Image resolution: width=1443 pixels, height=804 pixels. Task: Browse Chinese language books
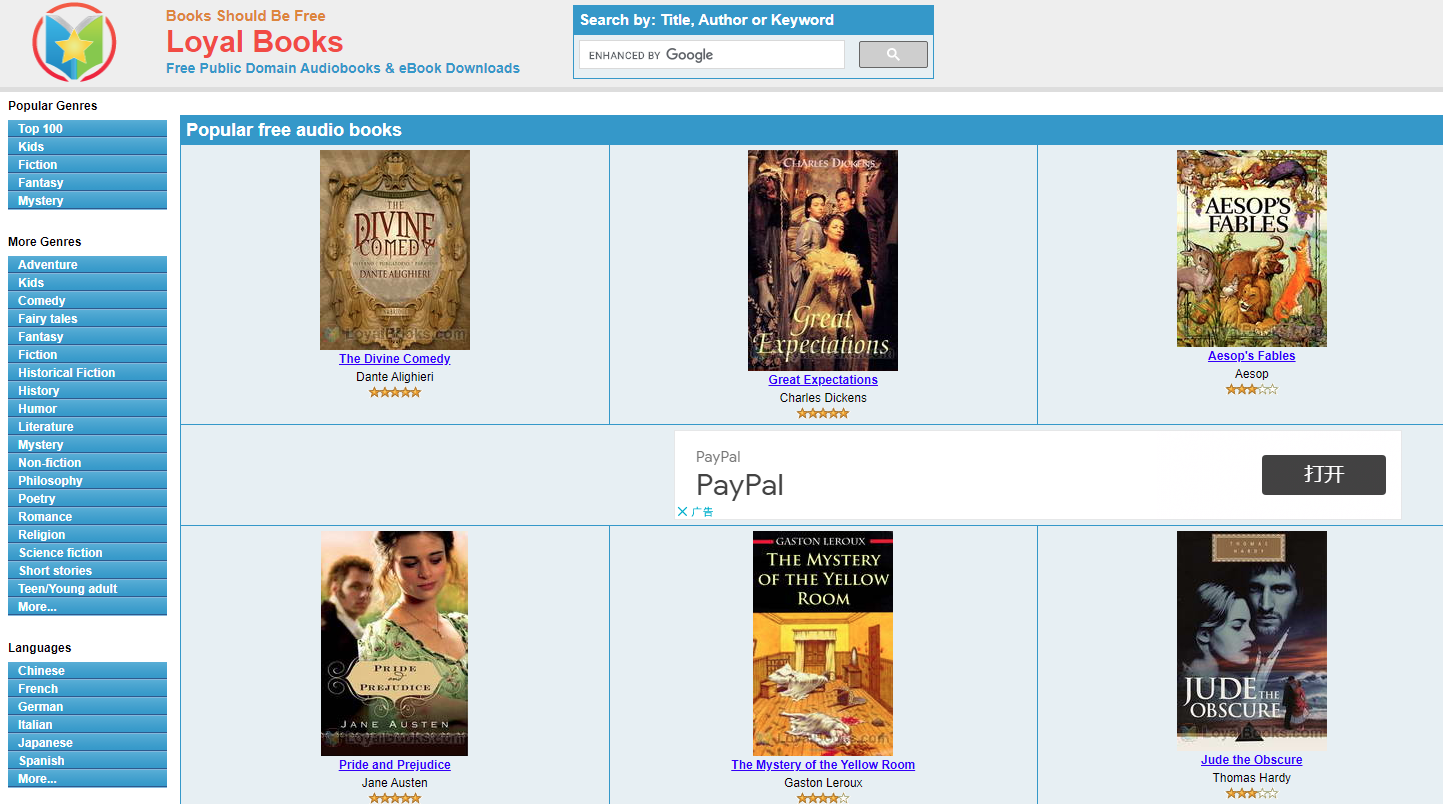[87, 671]
